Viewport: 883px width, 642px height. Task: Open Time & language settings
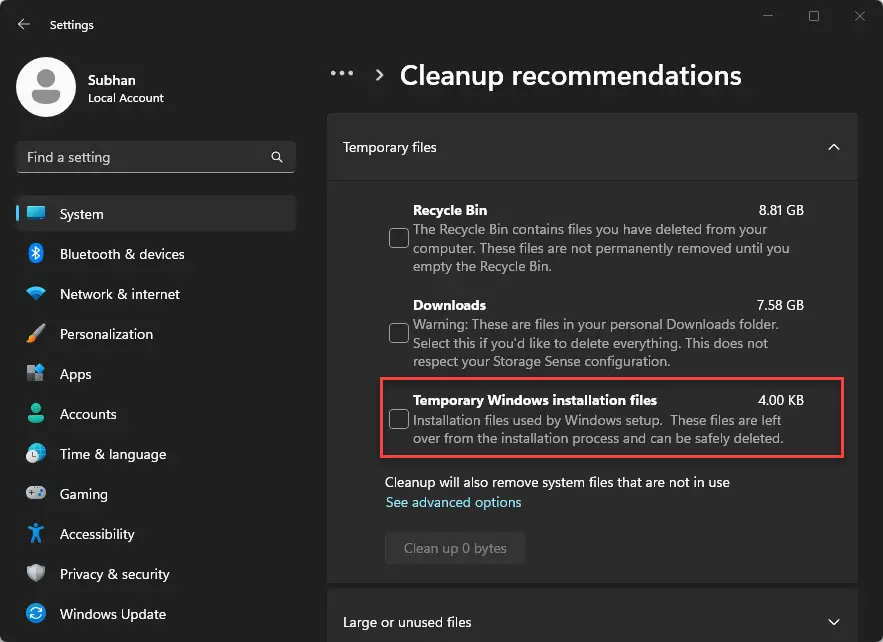point(36,454)
